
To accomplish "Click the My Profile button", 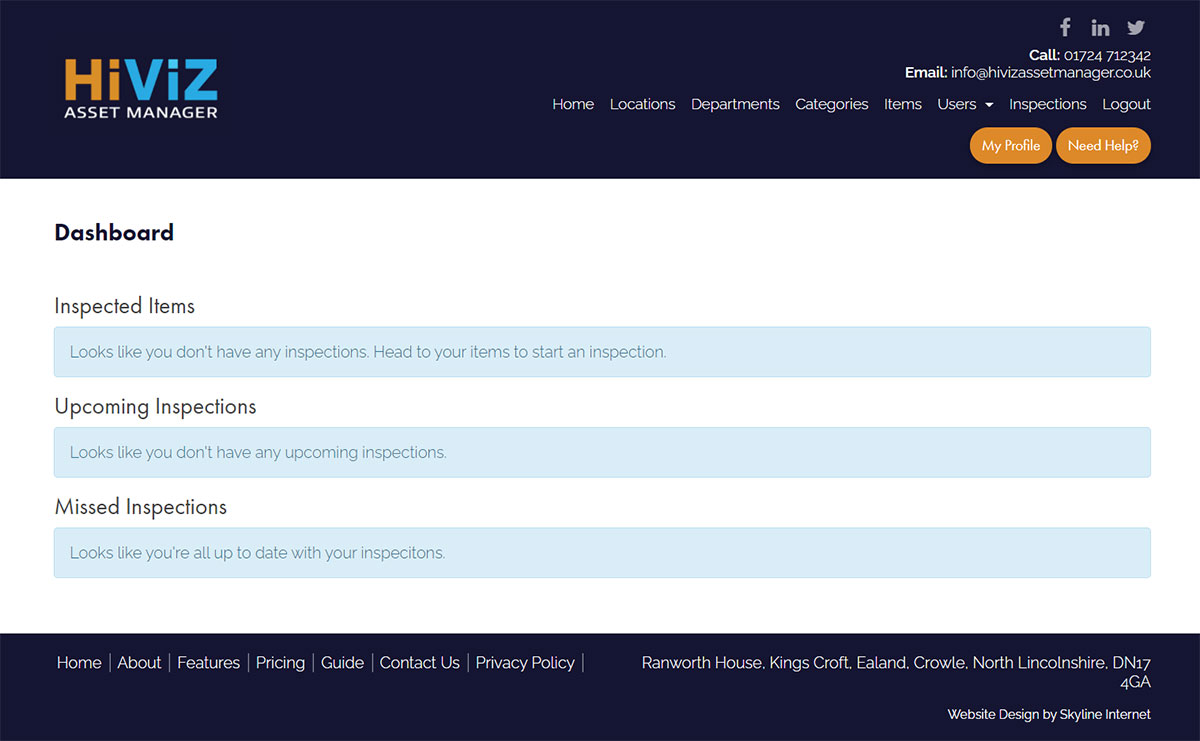I will tap(1010, 145).
